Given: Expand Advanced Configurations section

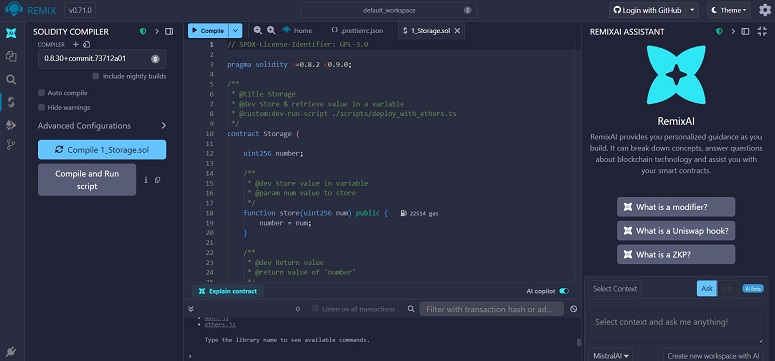Looking at the screenshot, I should pyautogui.click(x=102, y=126).
